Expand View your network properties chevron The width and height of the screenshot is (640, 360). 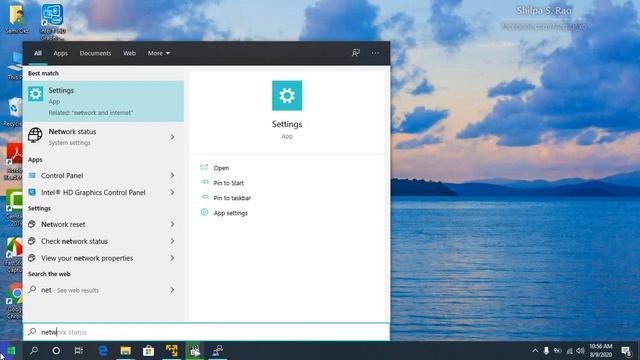click(173, 258)
